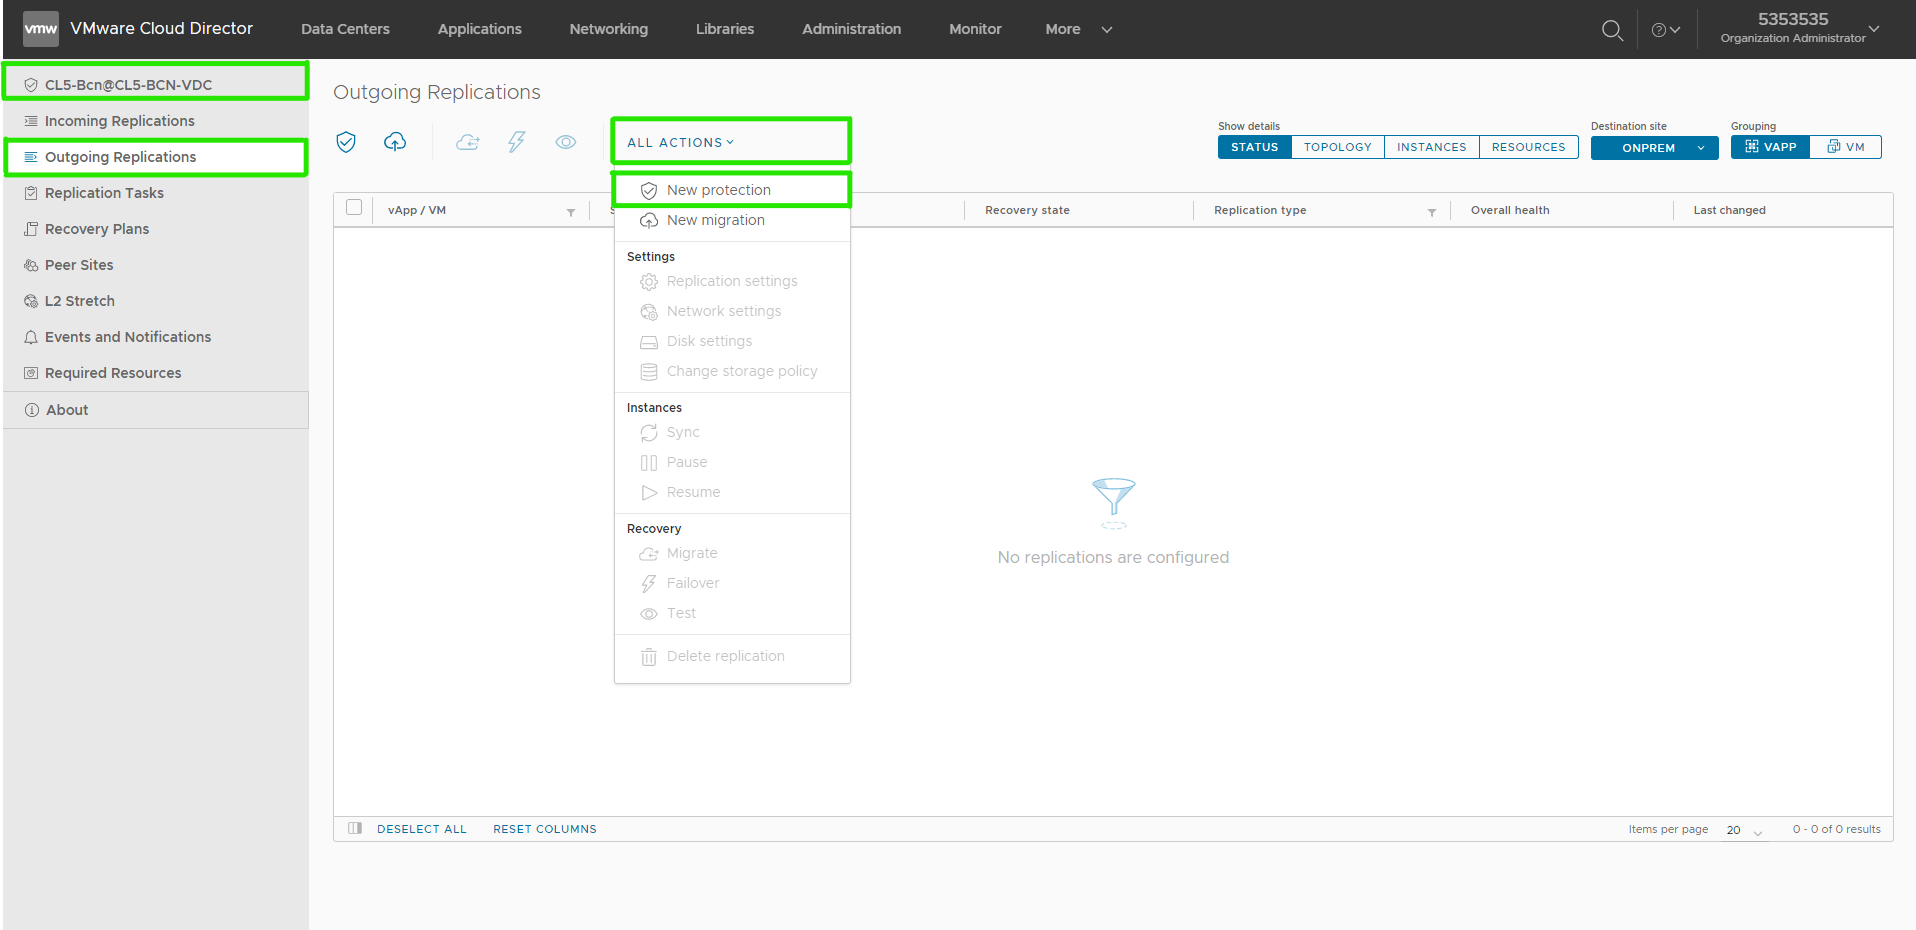Screen dimensions: 1916x930
Task: Click the migrate cloud-arrow toolbar icon
Action: (467, 142)
